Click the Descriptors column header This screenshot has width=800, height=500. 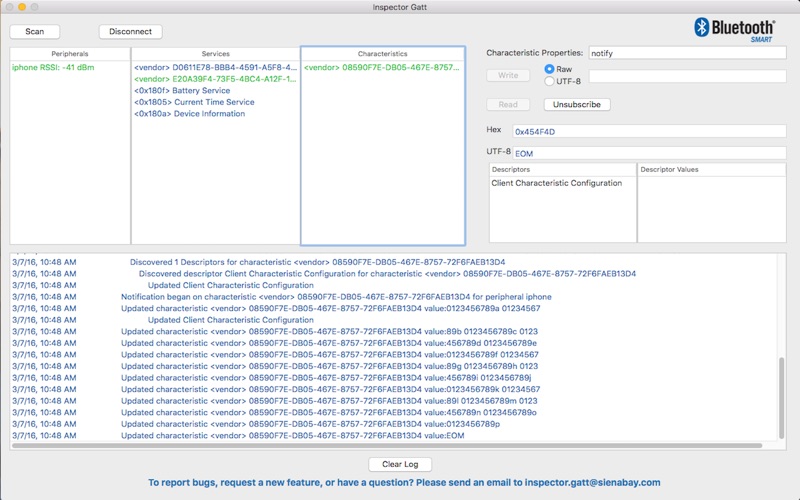pos(563,169)
